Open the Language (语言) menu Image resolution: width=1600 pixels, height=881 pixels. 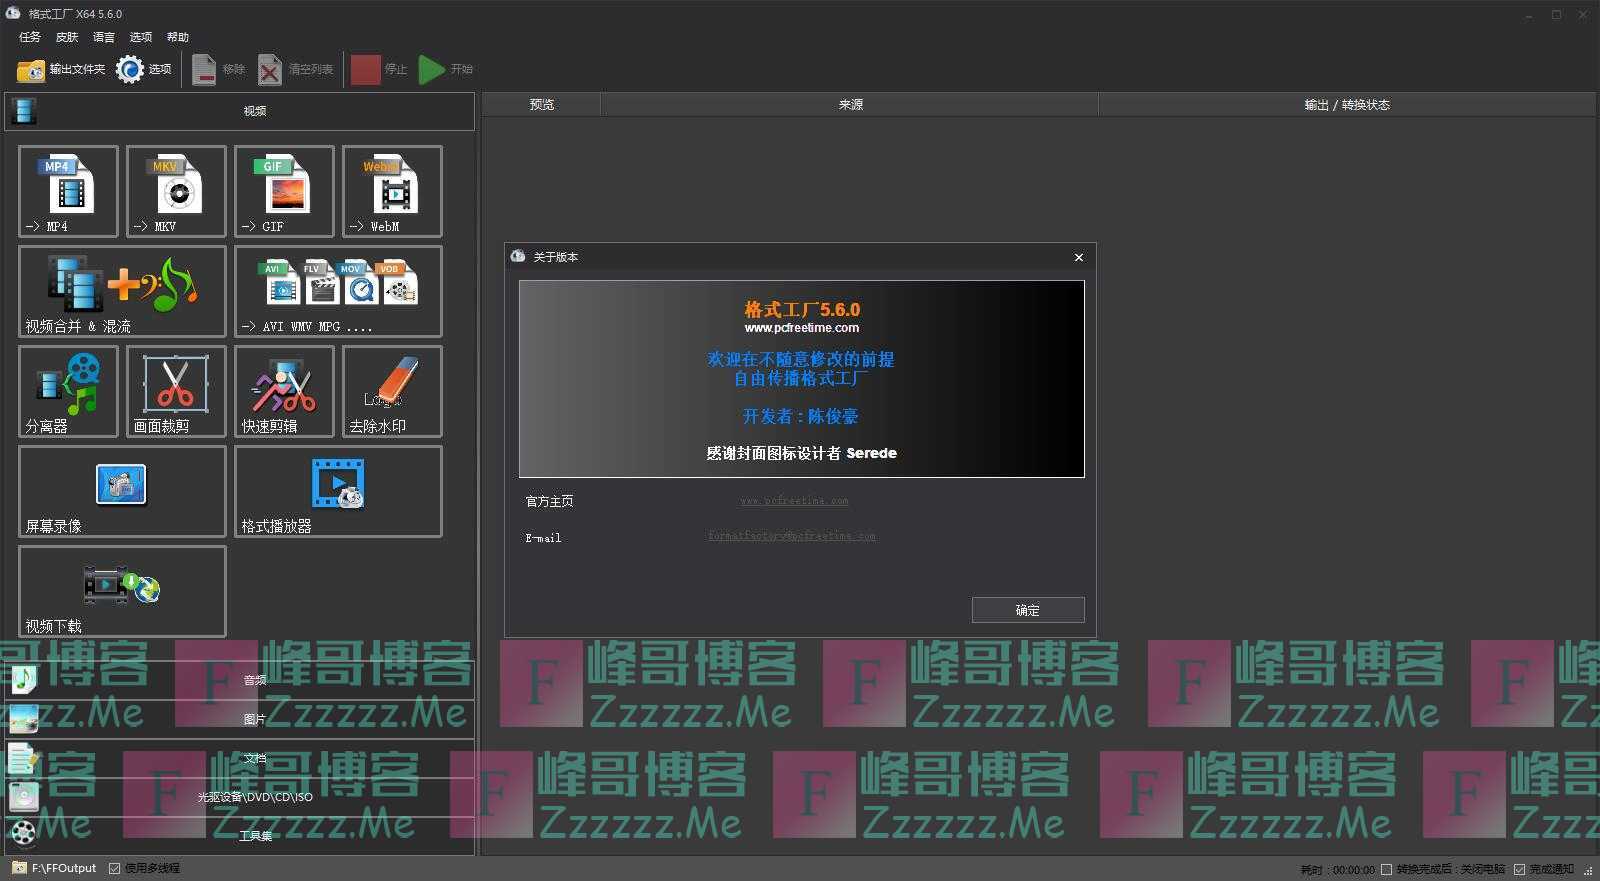[104, 37]
